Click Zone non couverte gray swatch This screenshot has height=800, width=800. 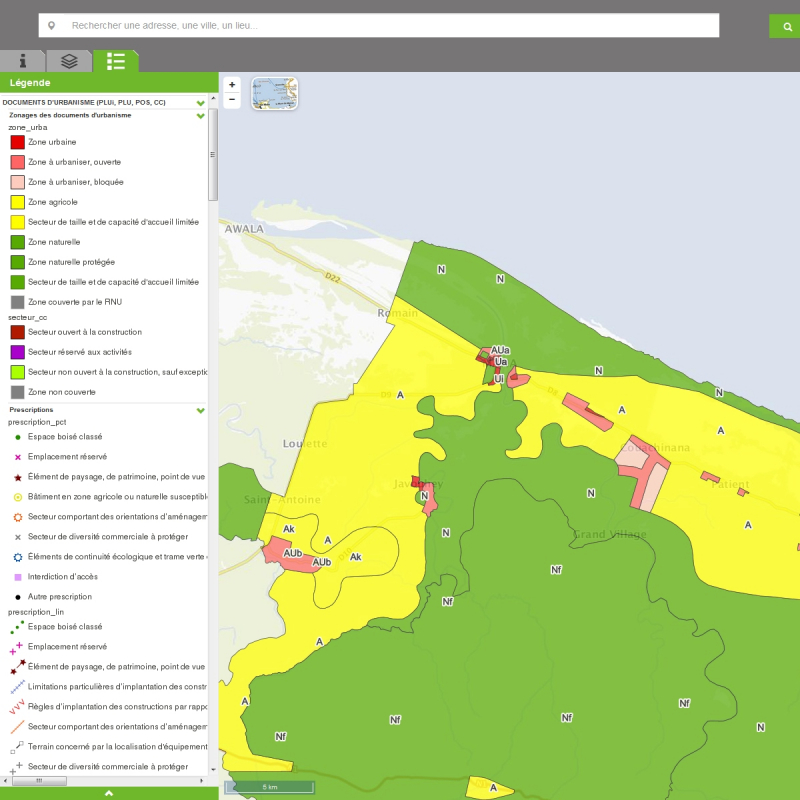[x=18, y=392]
